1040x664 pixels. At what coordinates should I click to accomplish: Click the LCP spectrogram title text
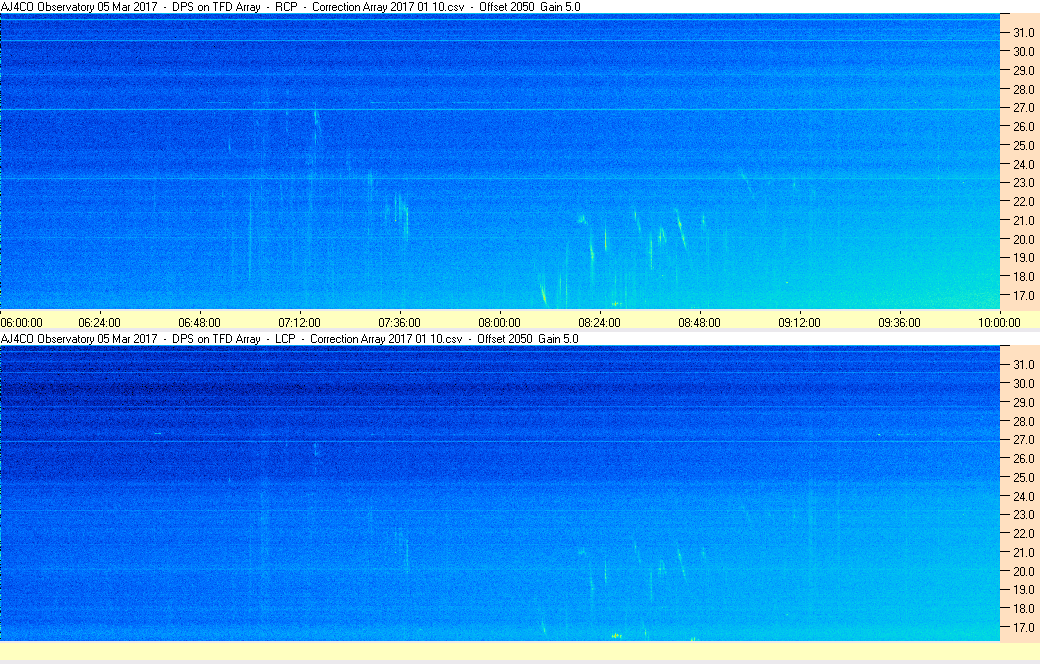(289, 338)
